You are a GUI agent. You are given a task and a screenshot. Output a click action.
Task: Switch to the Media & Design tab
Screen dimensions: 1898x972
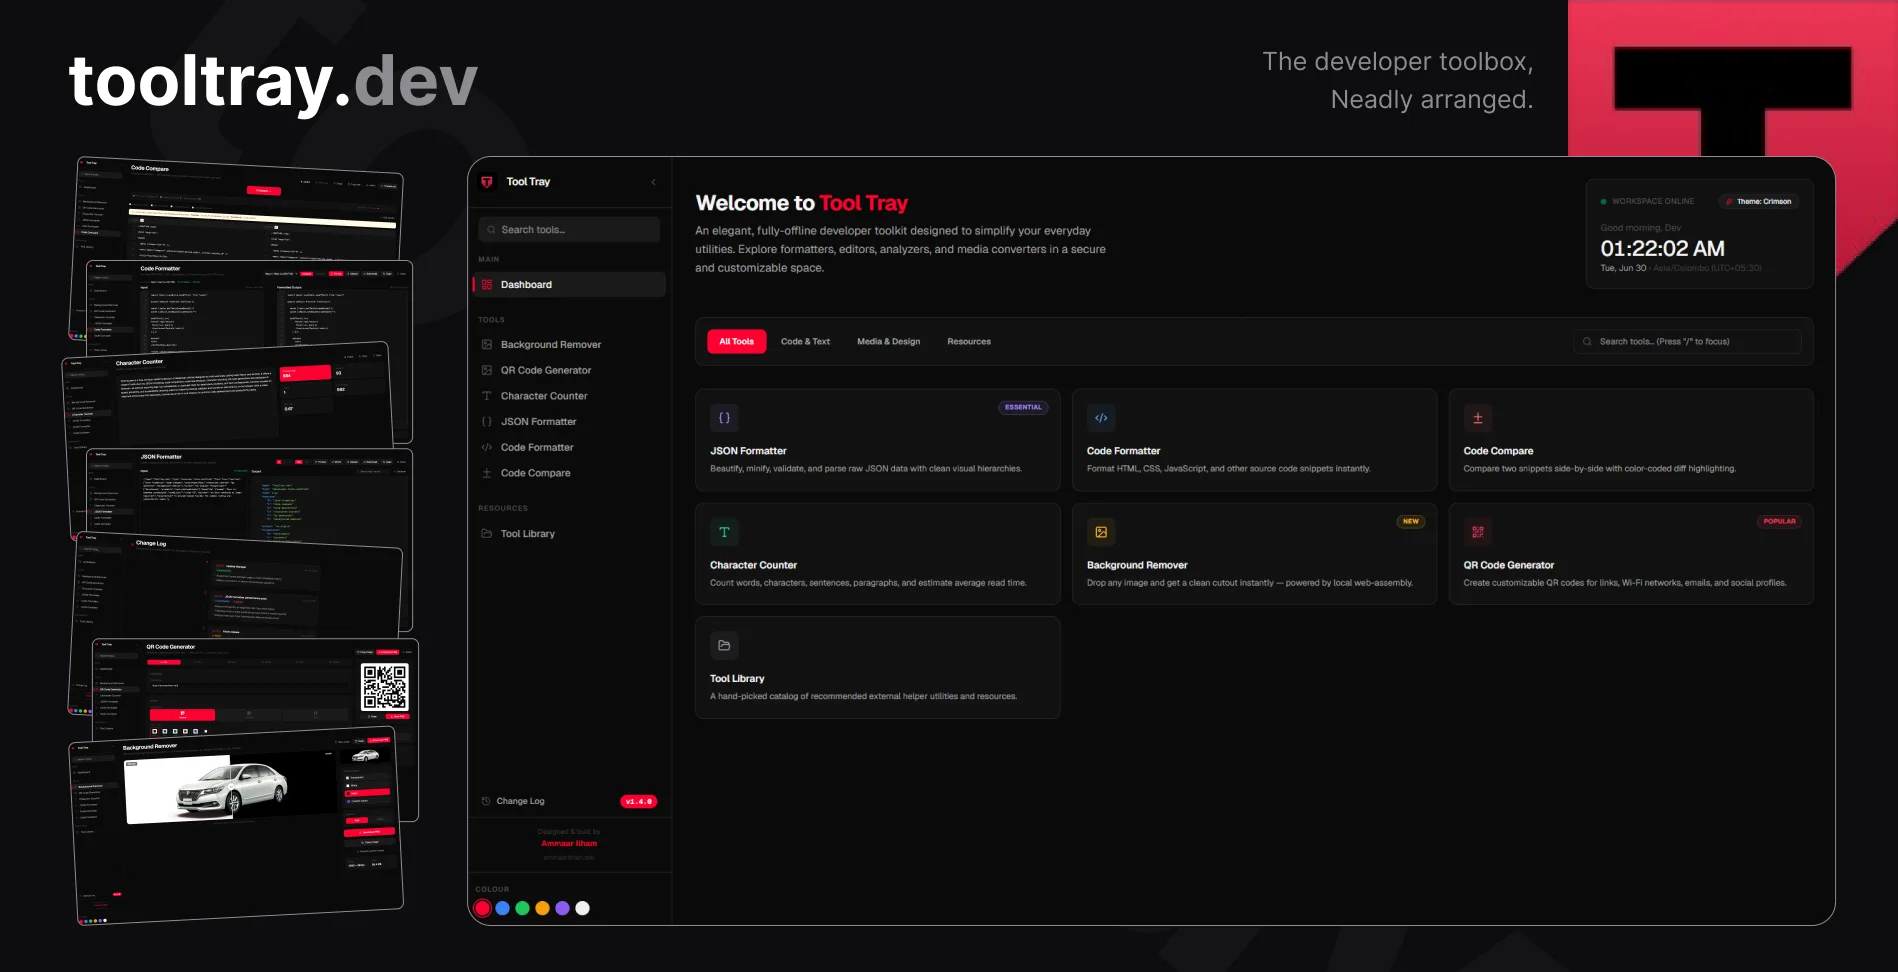coord(888,342)
